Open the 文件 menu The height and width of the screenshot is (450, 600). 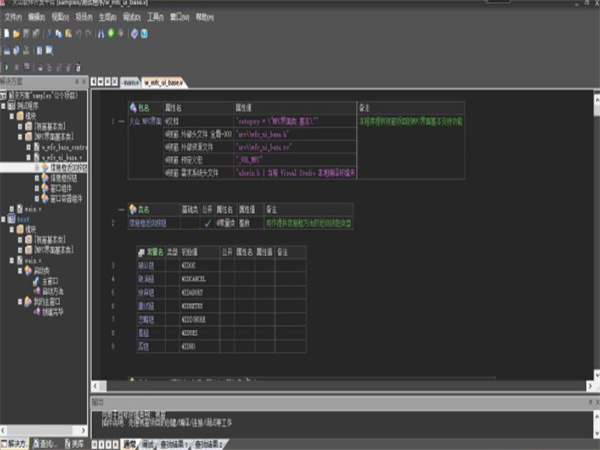[x=12, y=17]
